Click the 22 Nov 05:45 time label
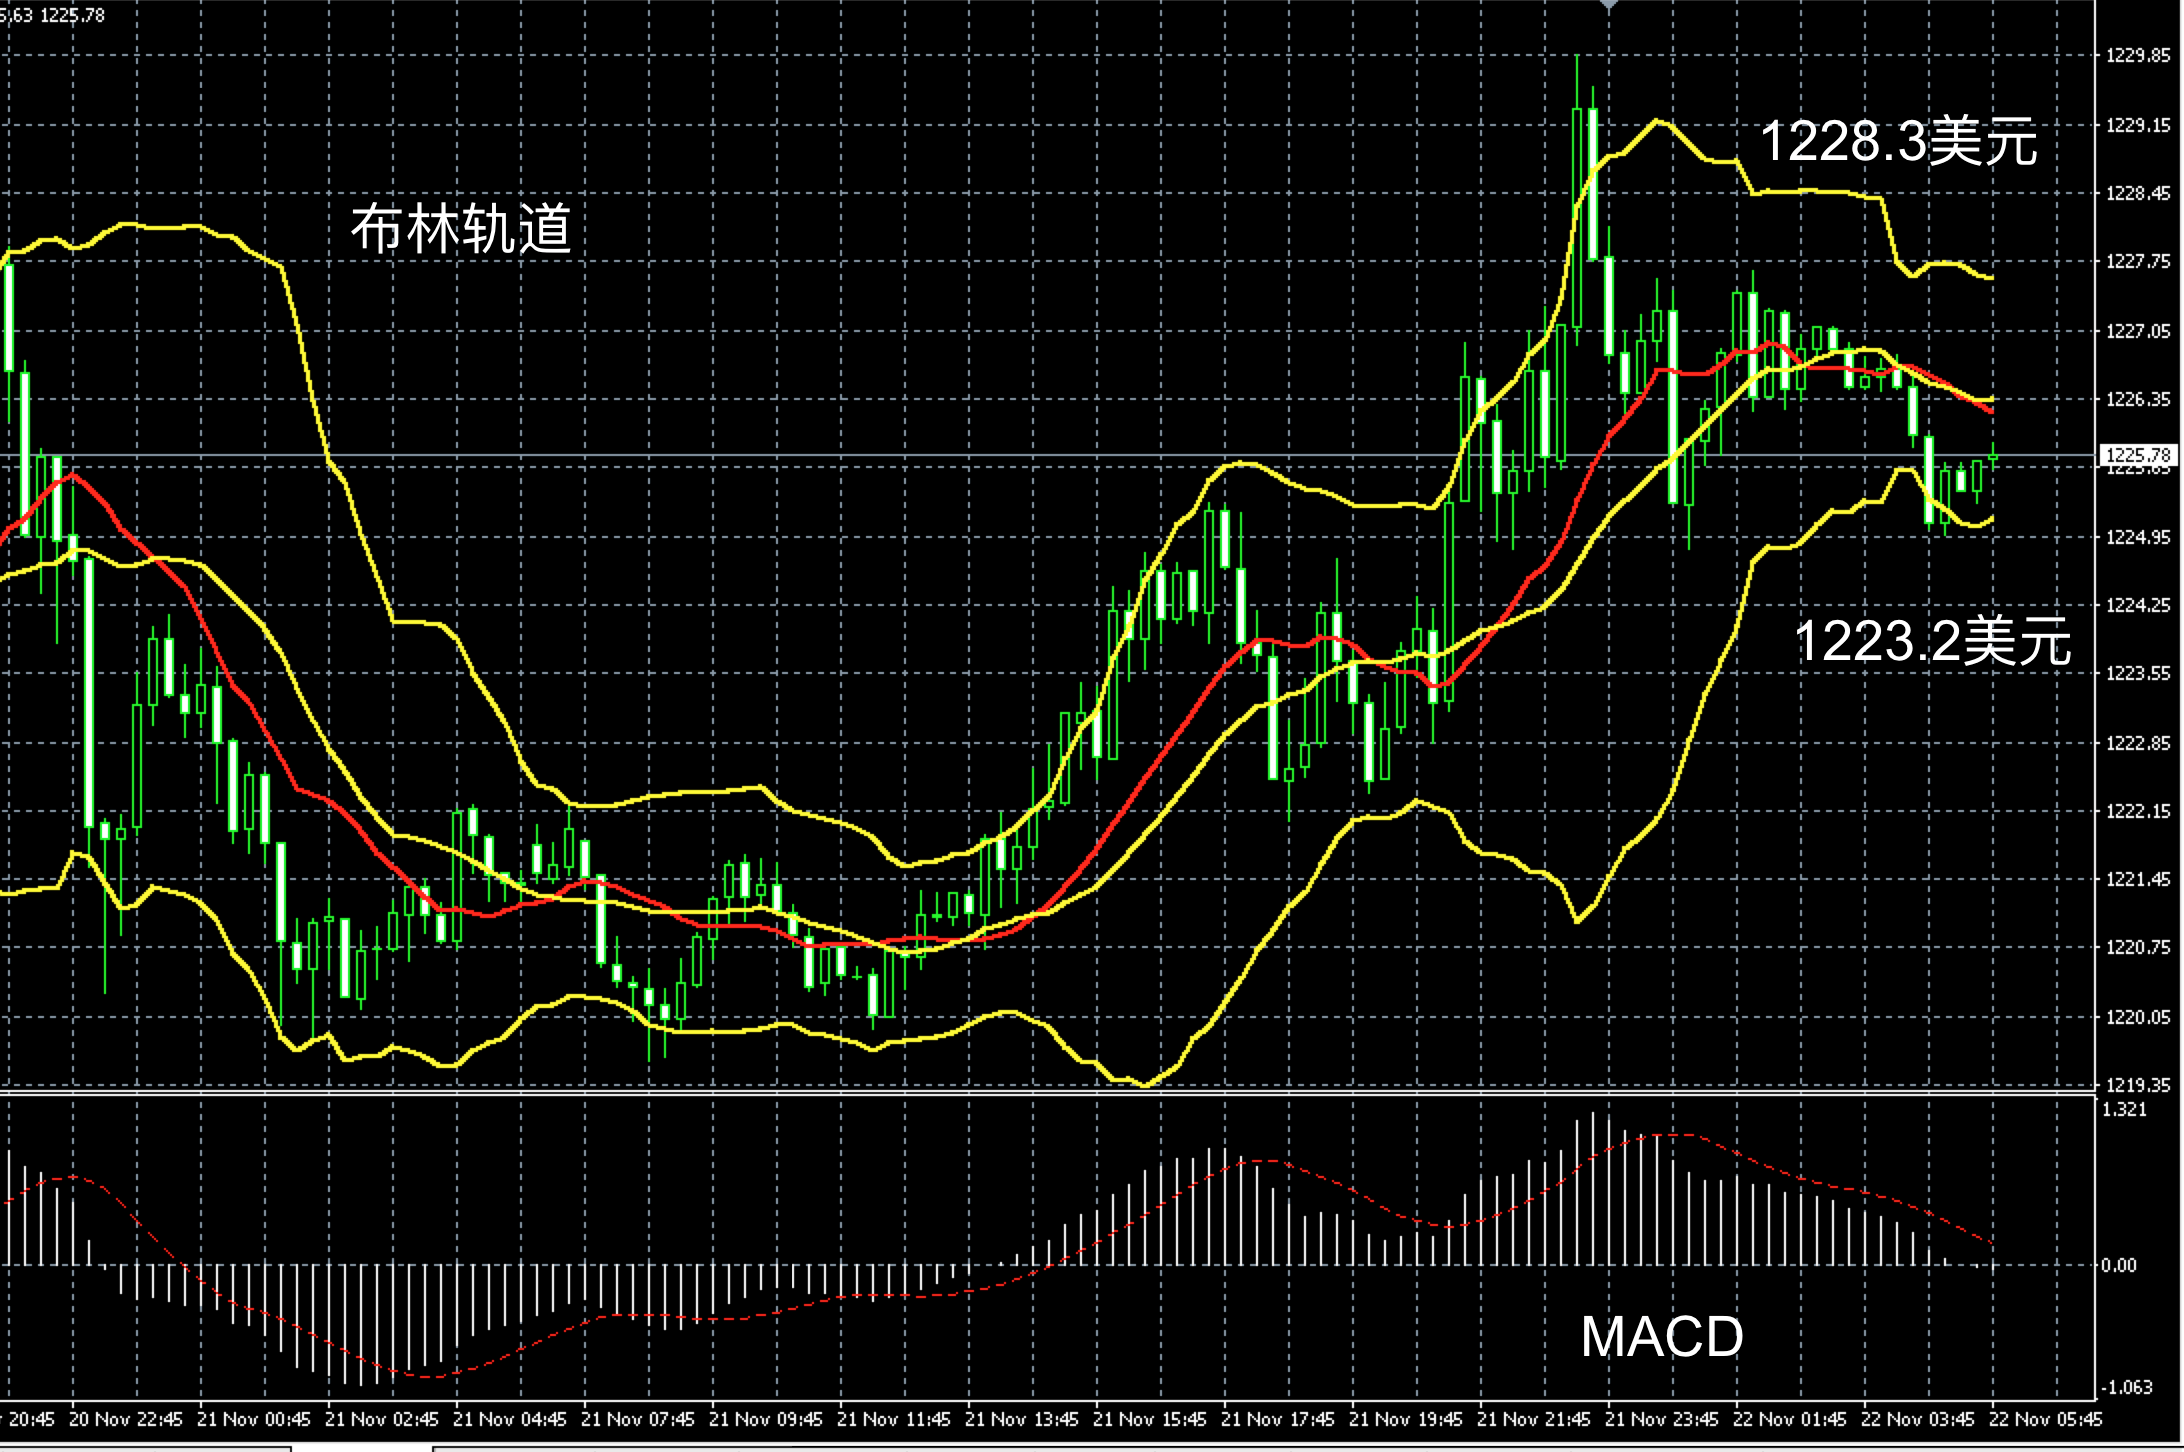 (2046, 1419)
